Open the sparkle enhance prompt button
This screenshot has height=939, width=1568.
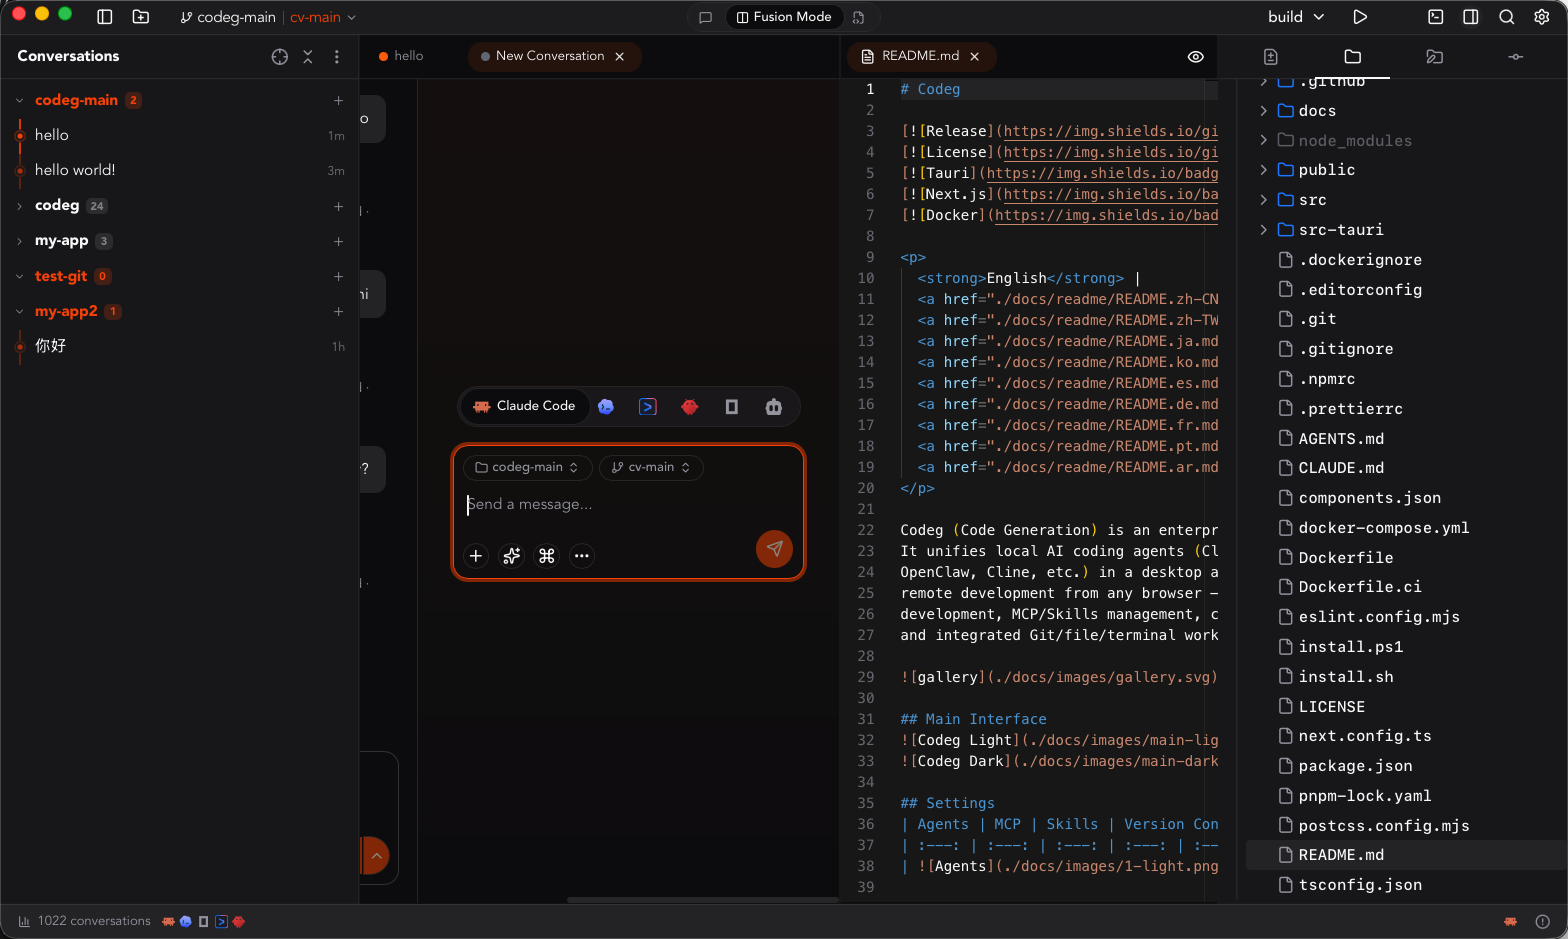pyautogui.click(x=512, y=556)
